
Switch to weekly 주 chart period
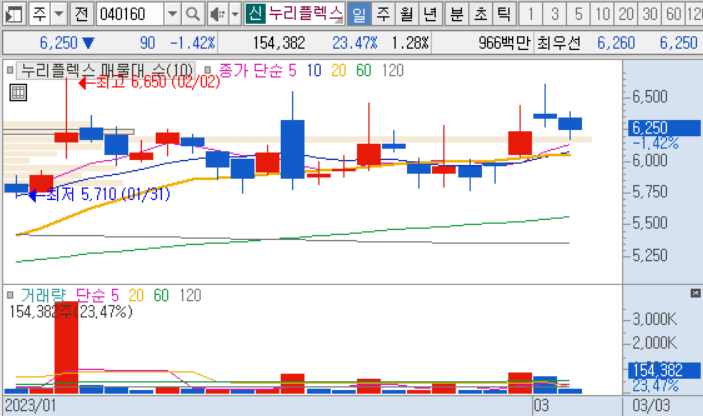click(383, 14)
